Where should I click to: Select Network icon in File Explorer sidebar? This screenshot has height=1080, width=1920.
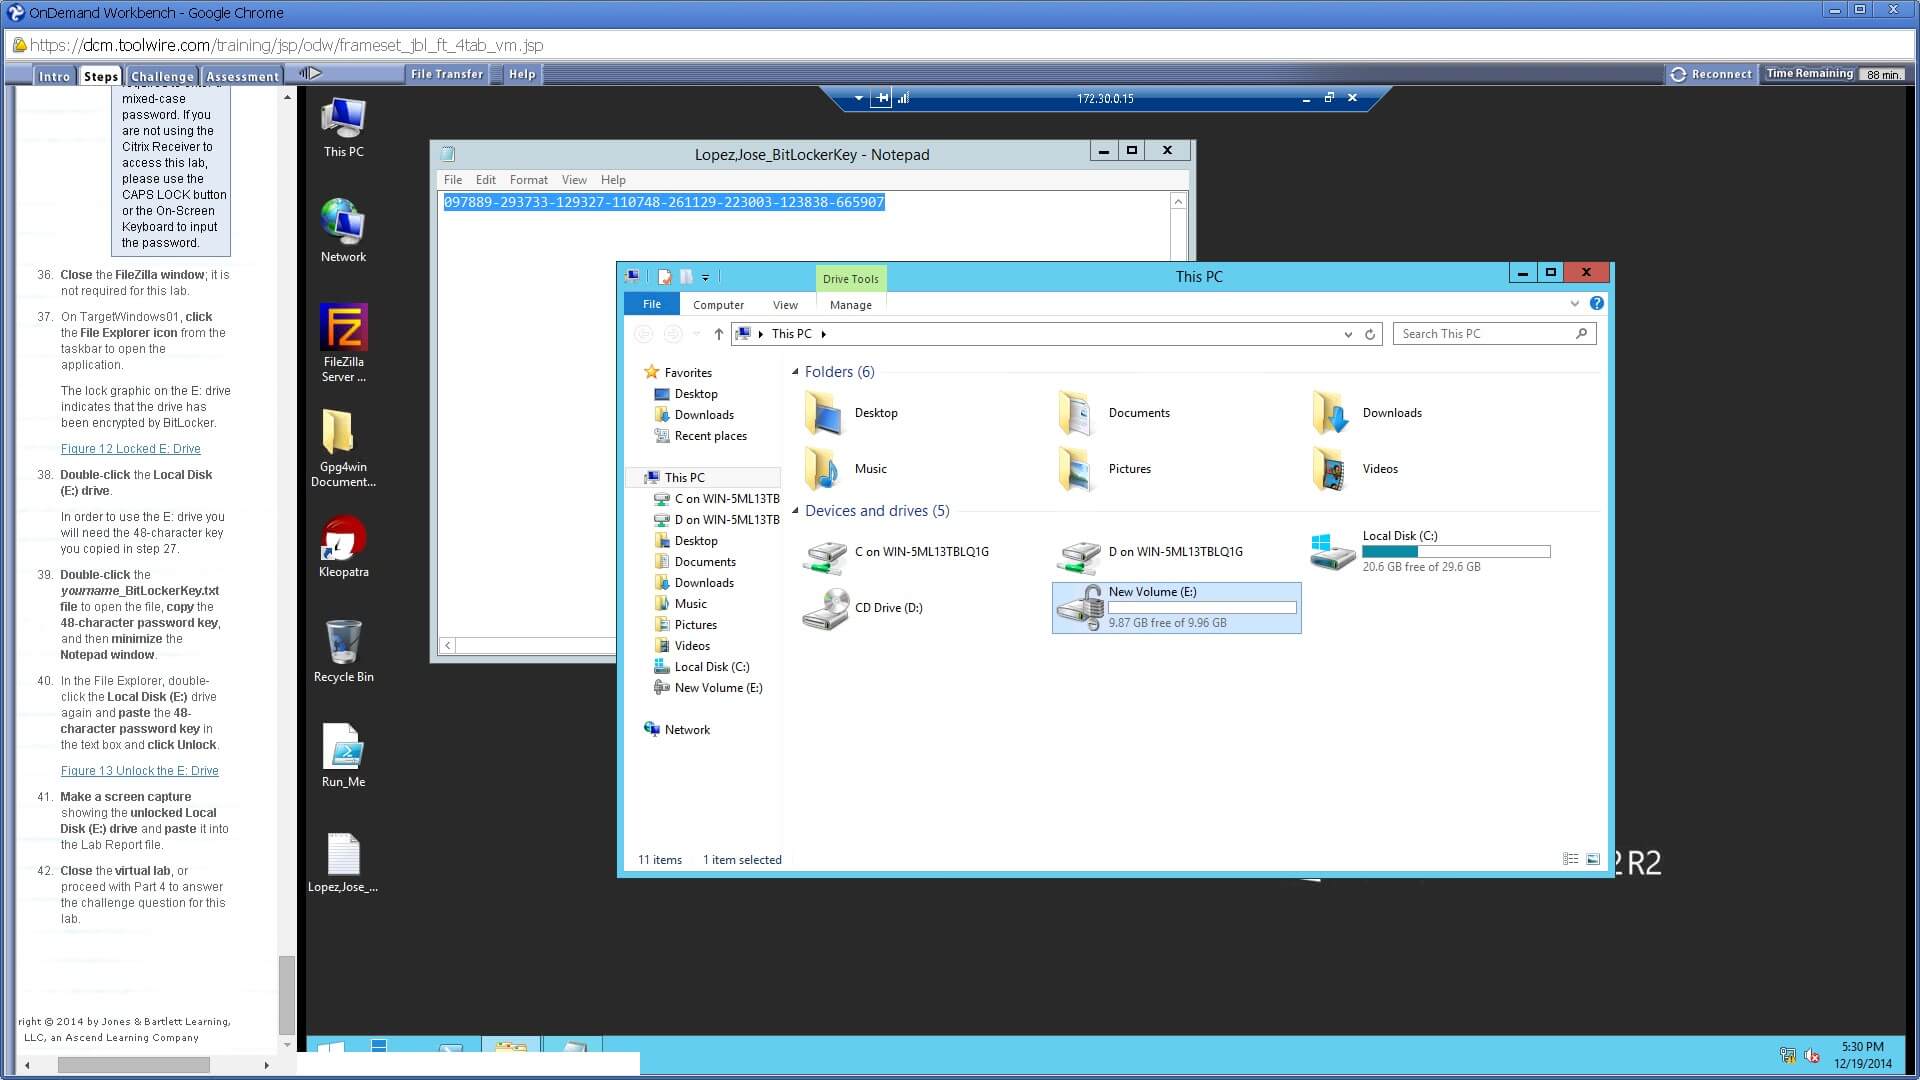[x=686, y=728]
